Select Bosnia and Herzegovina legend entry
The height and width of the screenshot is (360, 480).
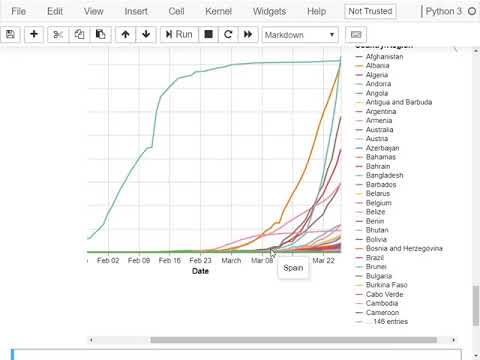click(x=404, y=249)
